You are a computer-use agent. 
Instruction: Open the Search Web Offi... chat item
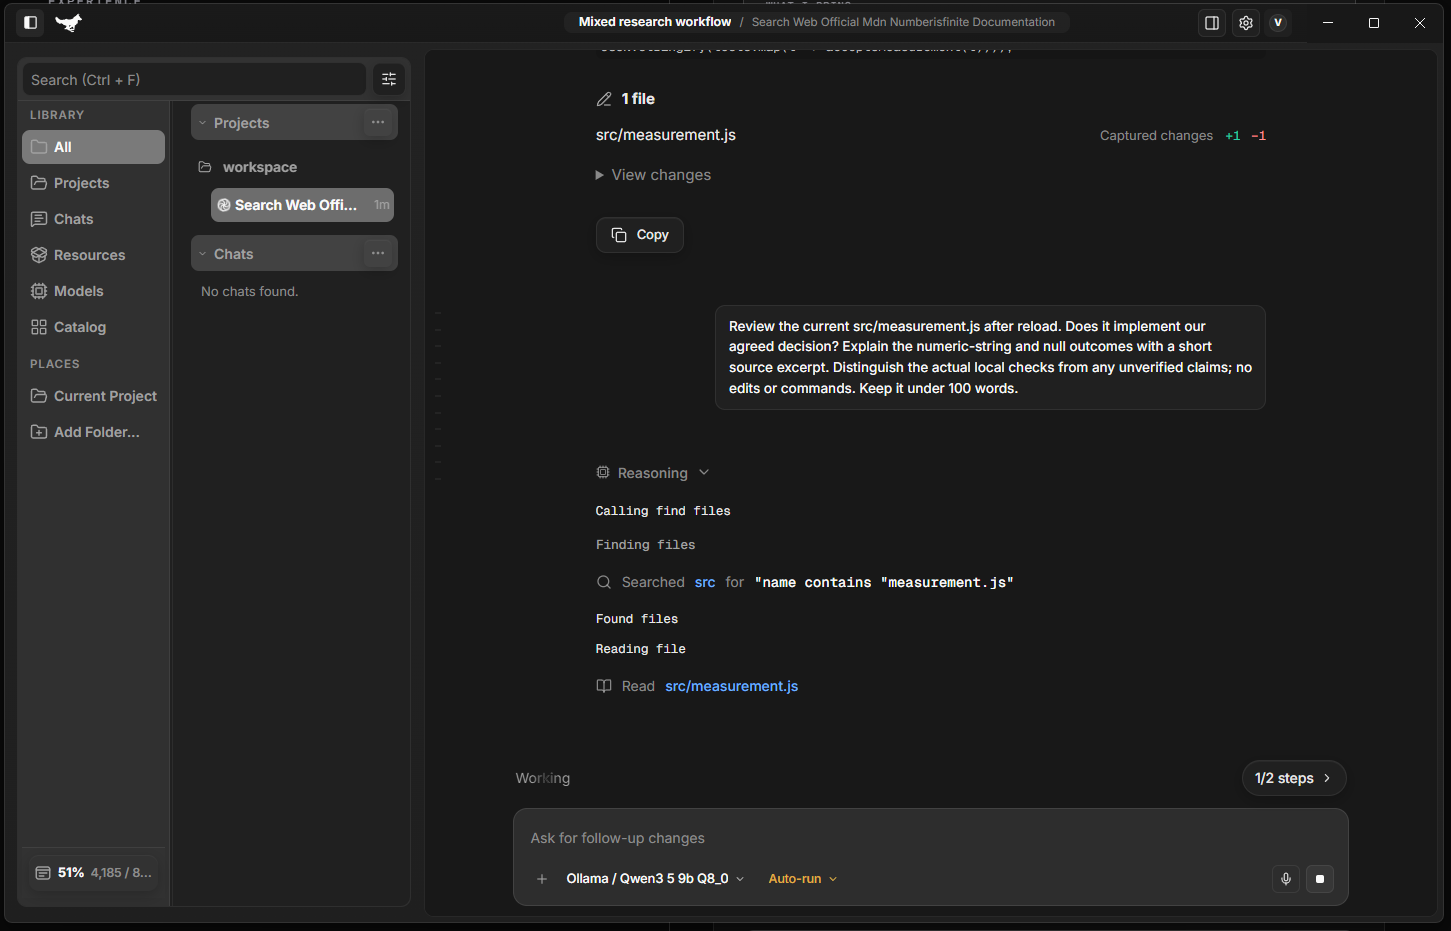point(302,205)
